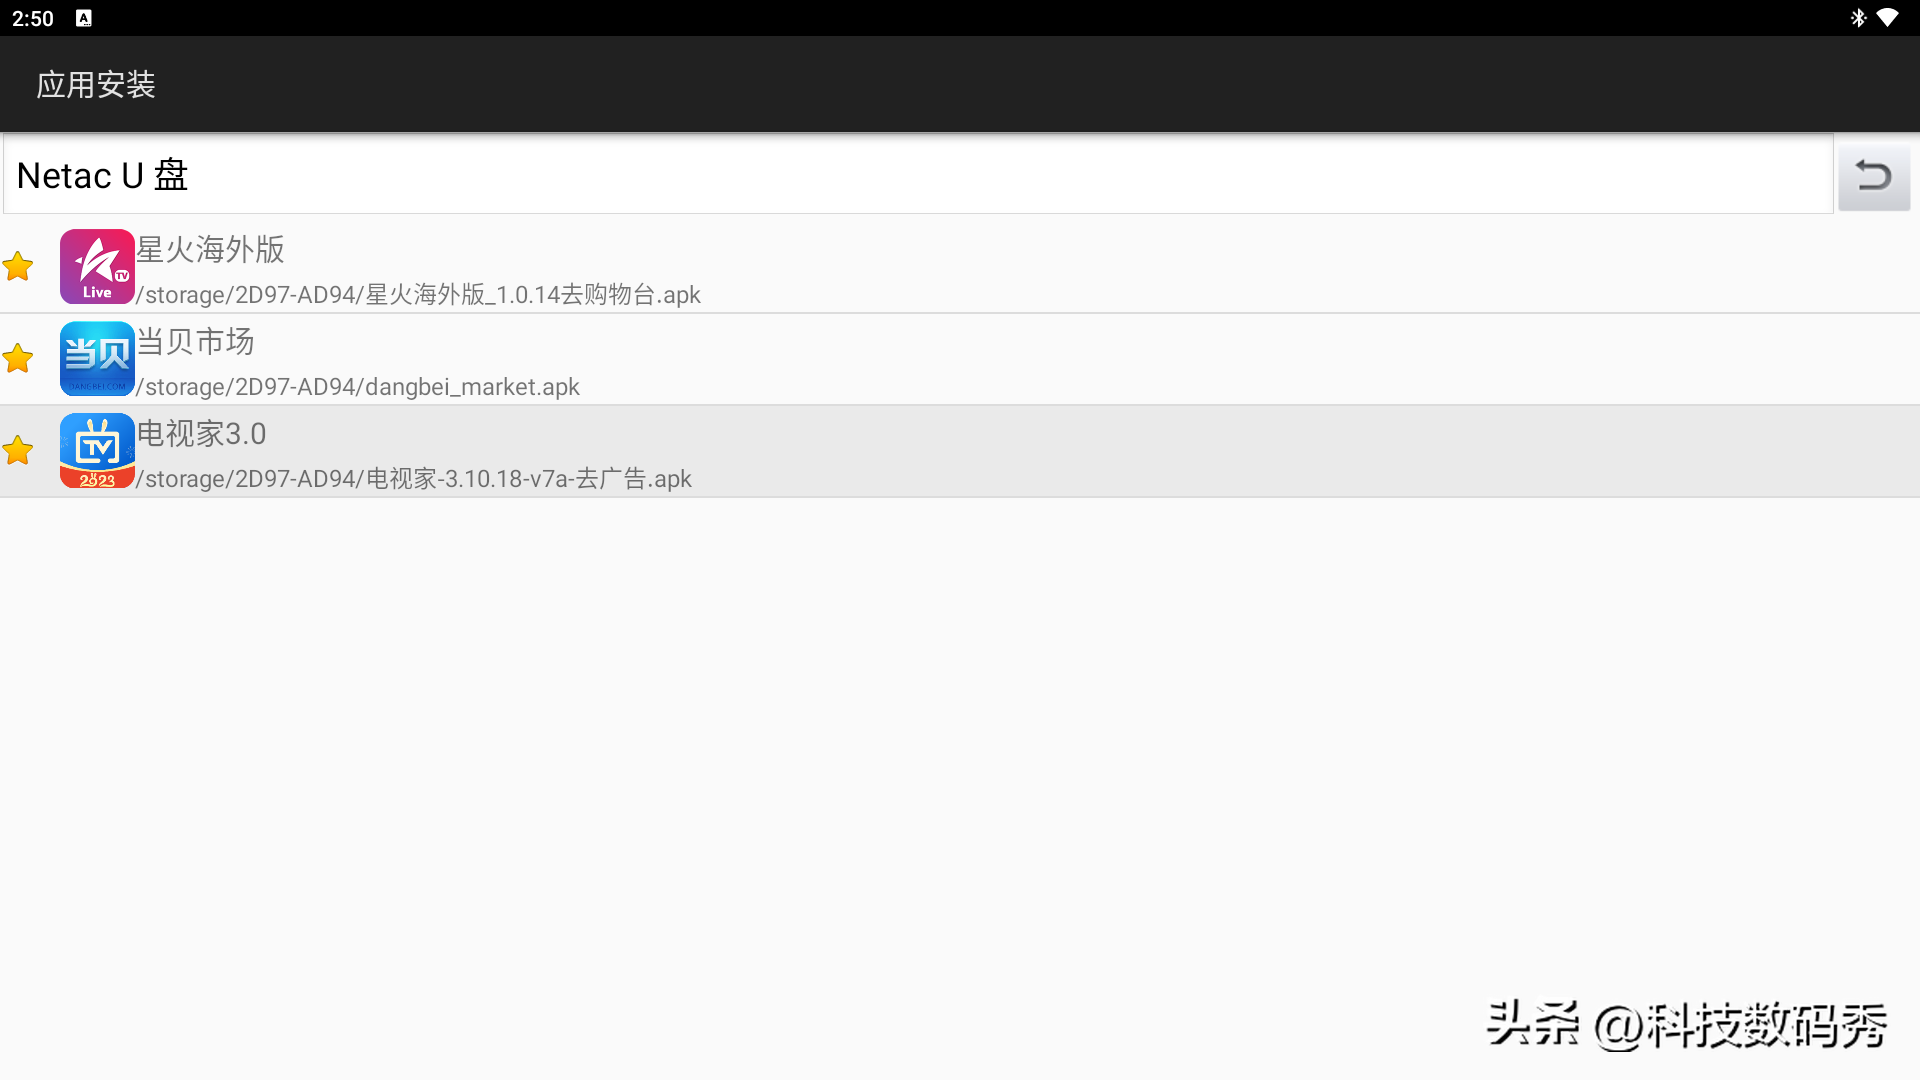Tap the 2:50 clock in status bar
The image size is (1920, 1080).
[x=33, y=19]
